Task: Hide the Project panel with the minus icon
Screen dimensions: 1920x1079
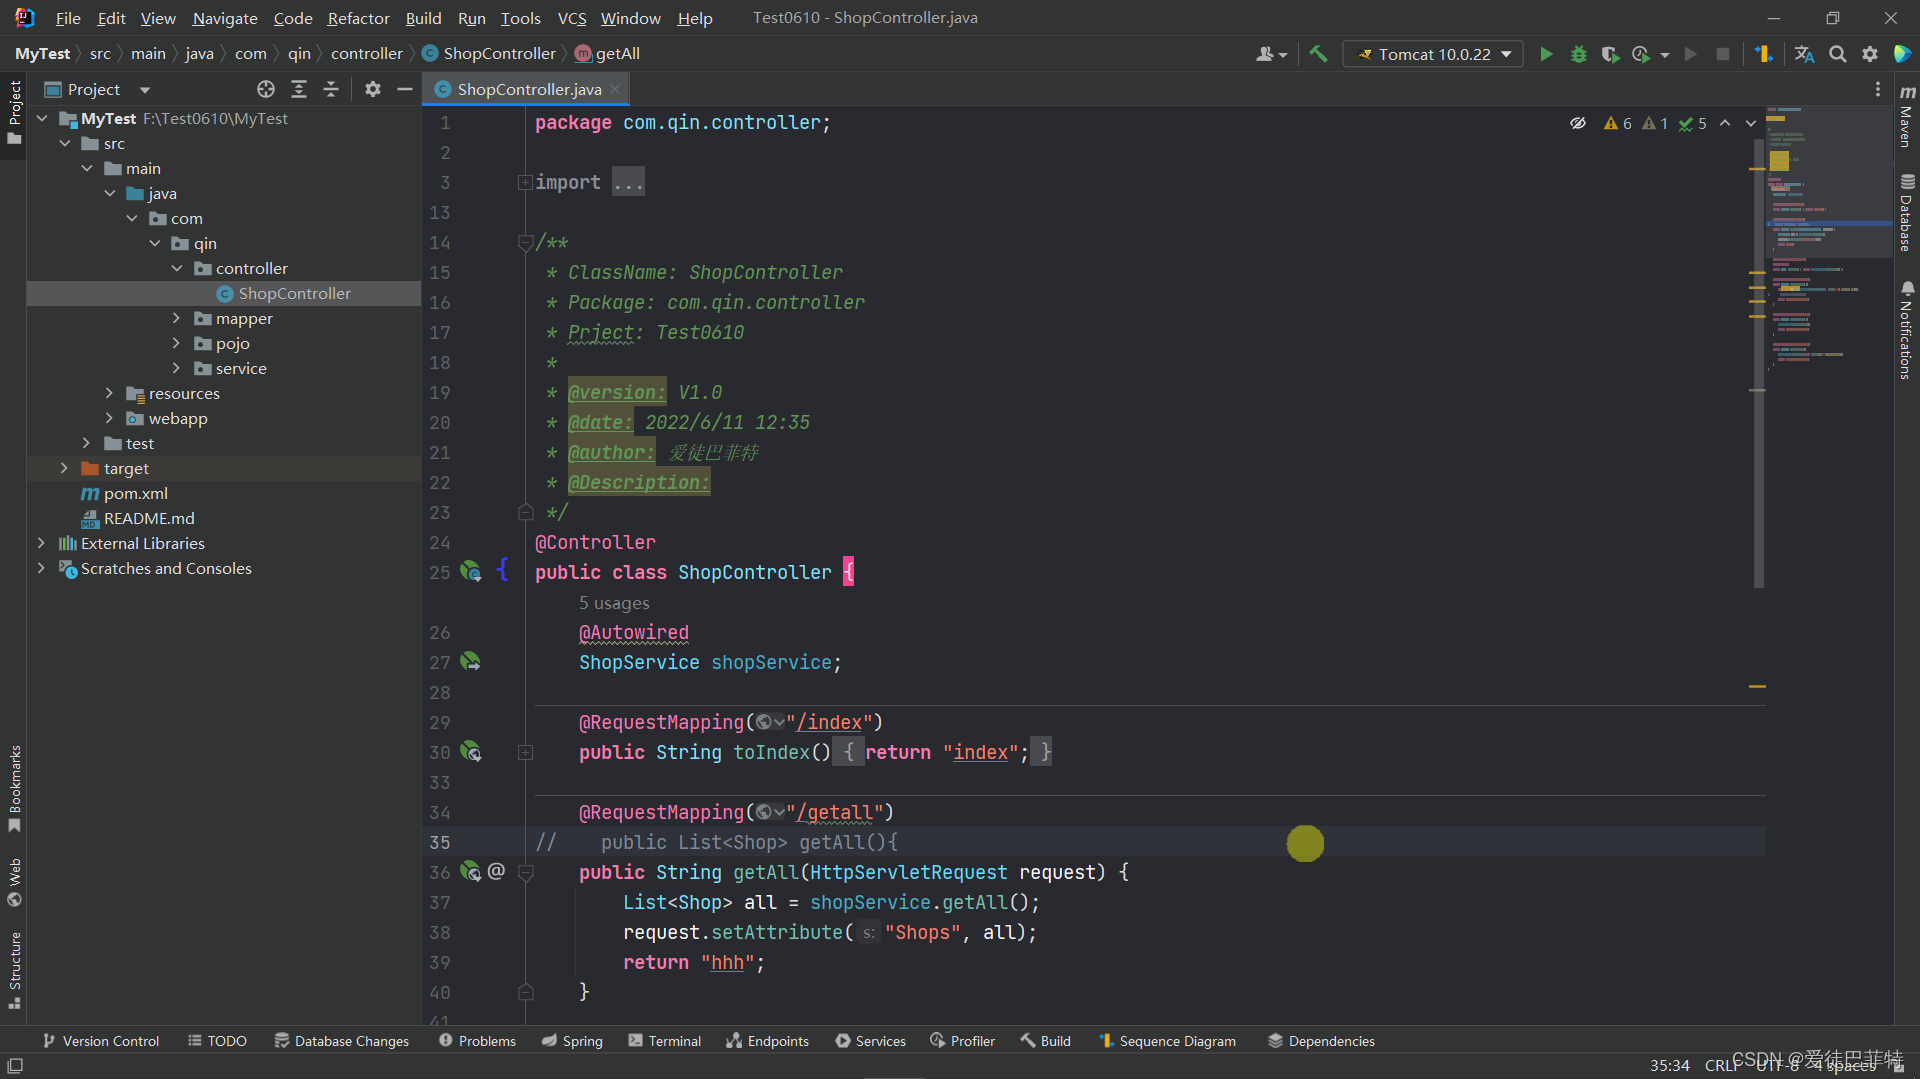Action: point(404,89)
